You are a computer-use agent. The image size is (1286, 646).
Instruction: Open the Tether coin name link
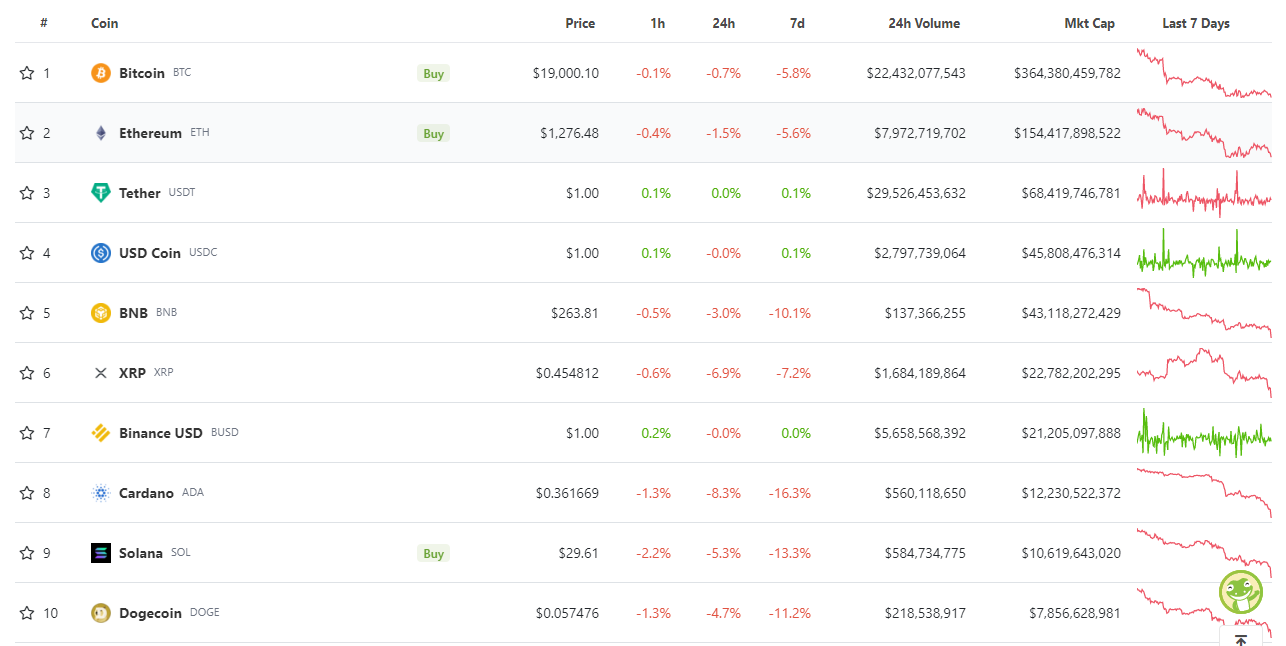click(x=140, y=193)
